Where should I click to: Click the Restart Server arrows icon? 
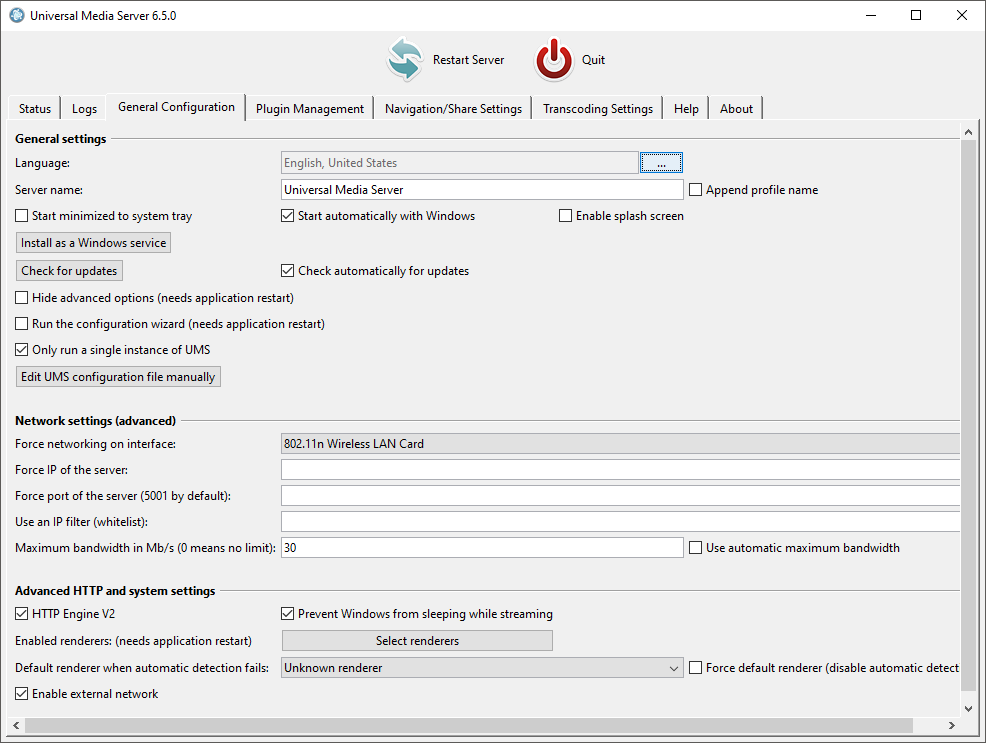coord(404,59)
